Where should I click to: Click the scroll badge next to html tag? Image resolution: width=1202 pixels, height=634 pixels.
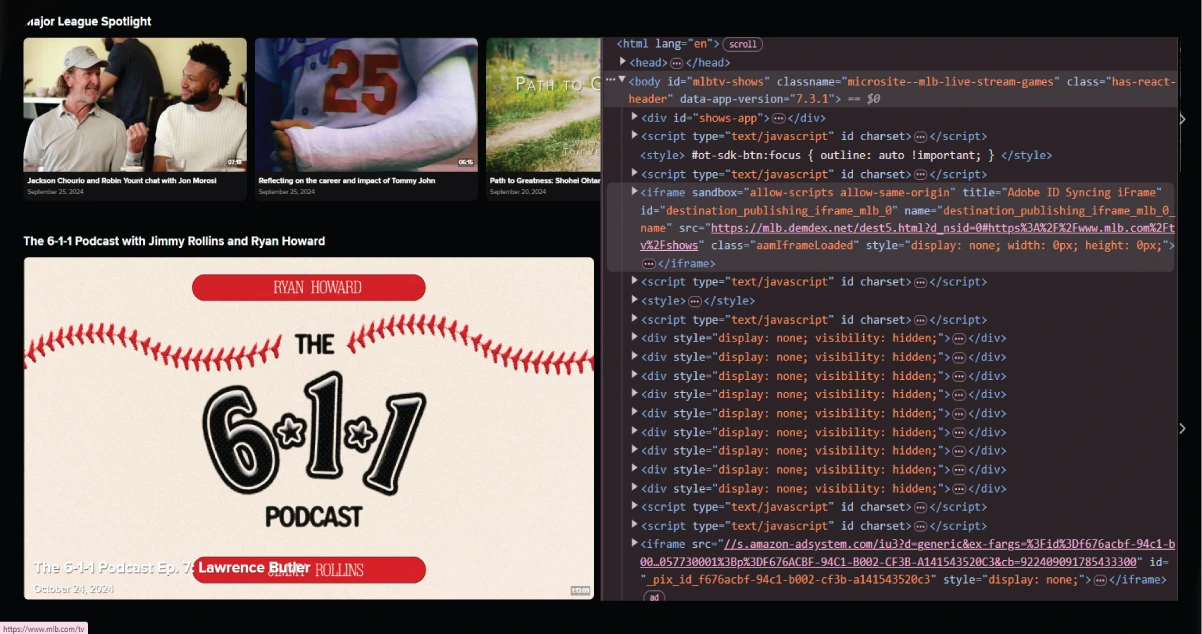742,44
